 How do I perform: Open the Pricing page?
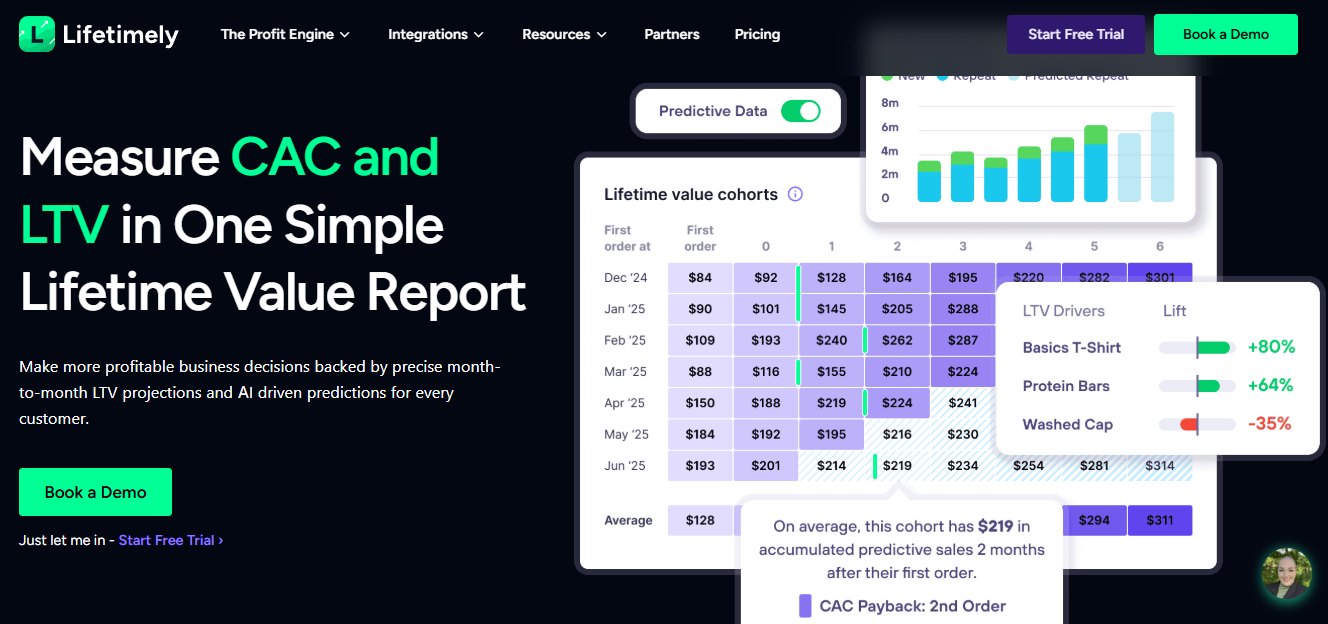click(x=757, y=34)
